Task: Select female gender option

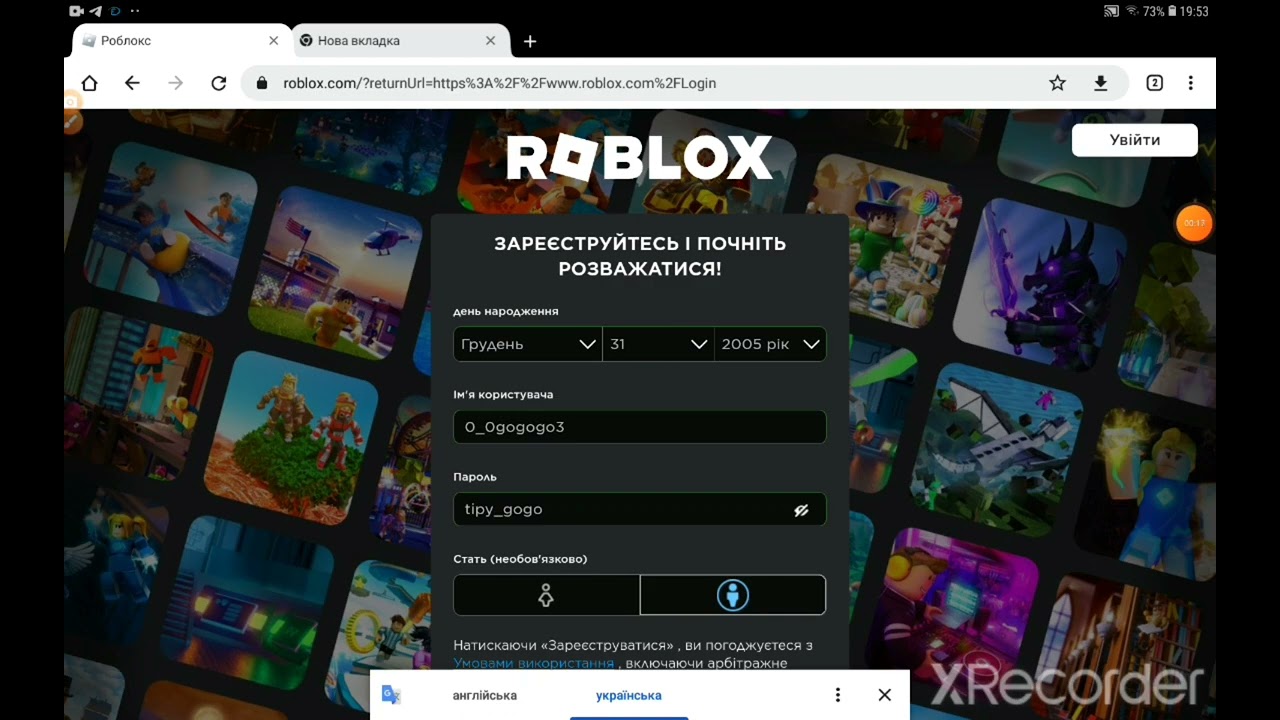Action: 546,595
